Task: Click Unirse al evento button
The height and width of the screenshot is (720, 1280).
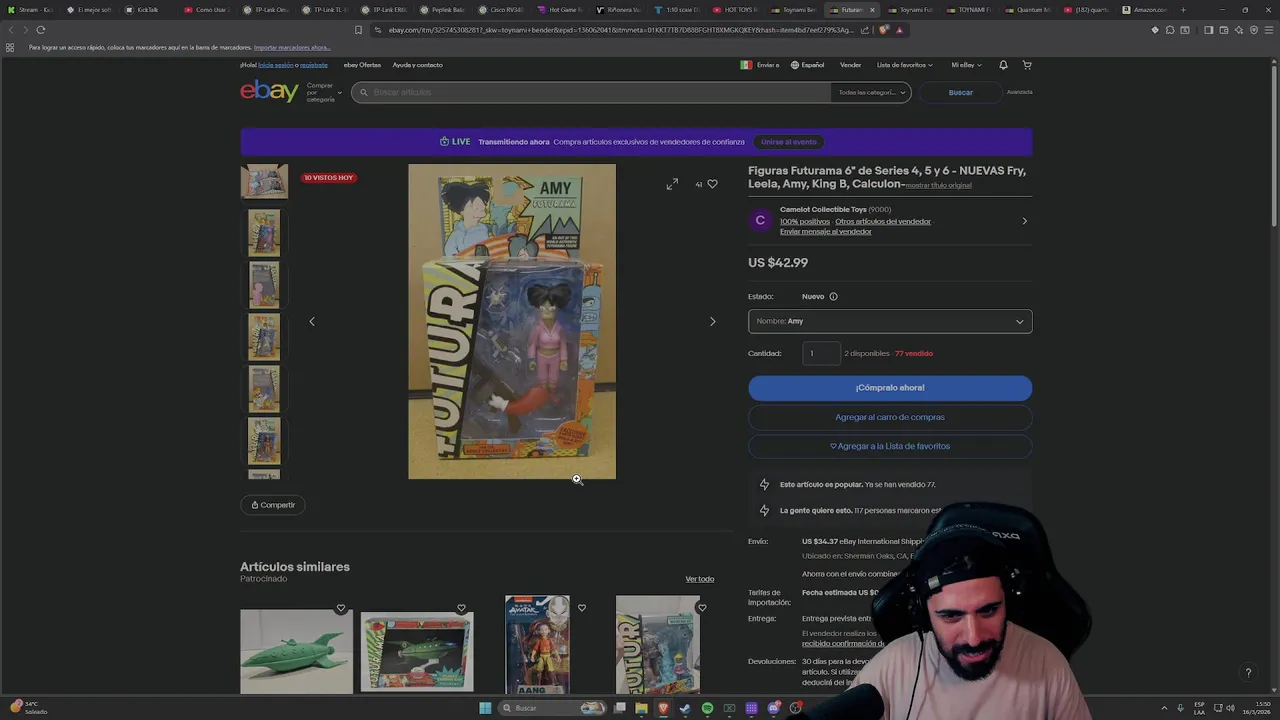Action: click(789, 142)
